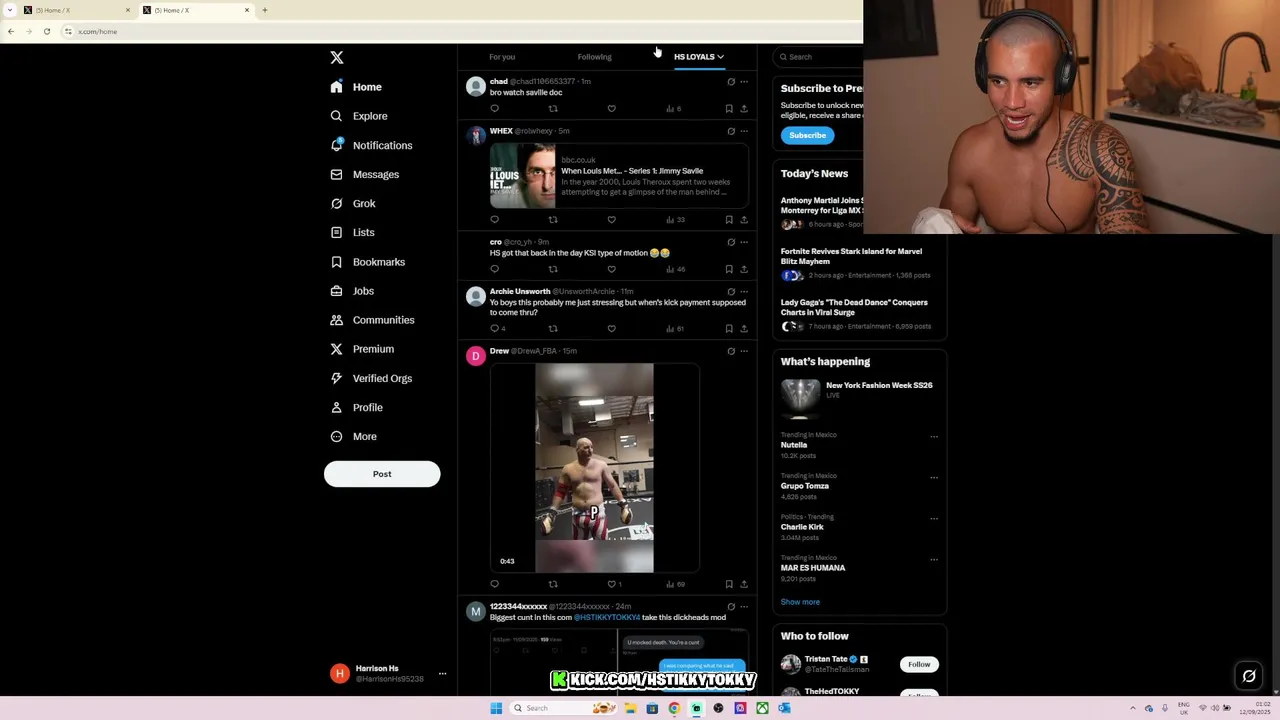
Task: Open Notifications in the sidebar
Action: click(371, 145)
